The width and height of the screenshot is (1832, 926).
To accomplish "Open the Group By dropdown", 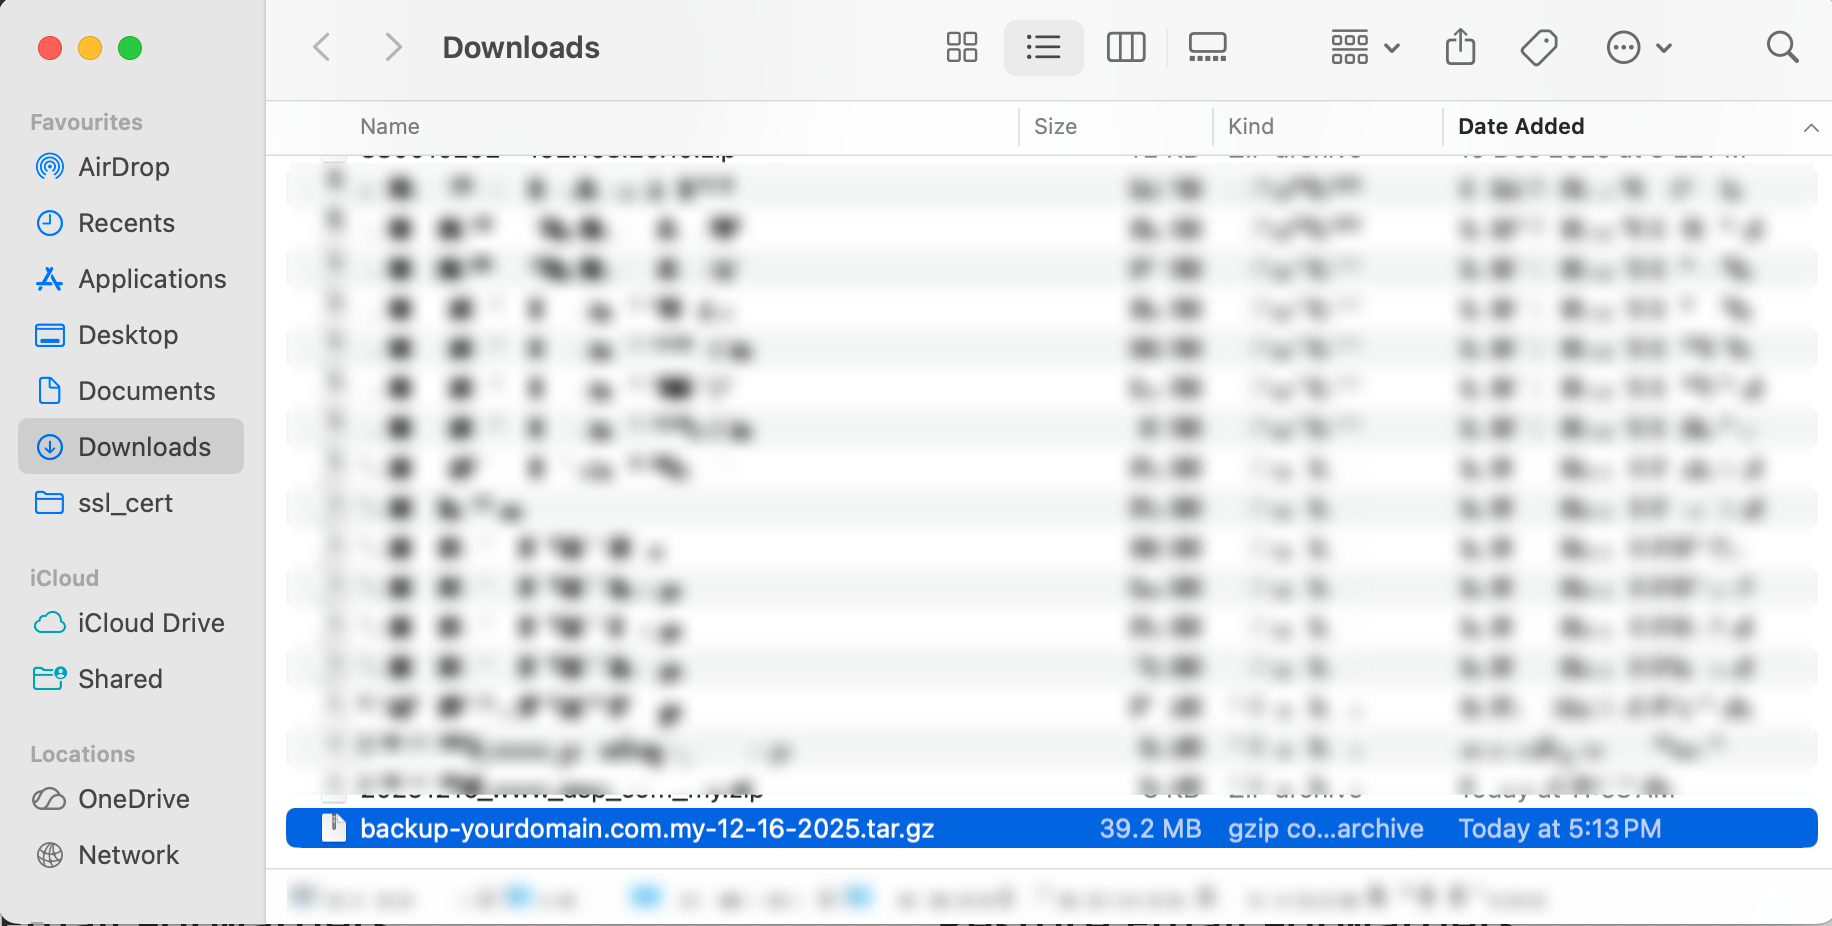I will [1364, 47].
